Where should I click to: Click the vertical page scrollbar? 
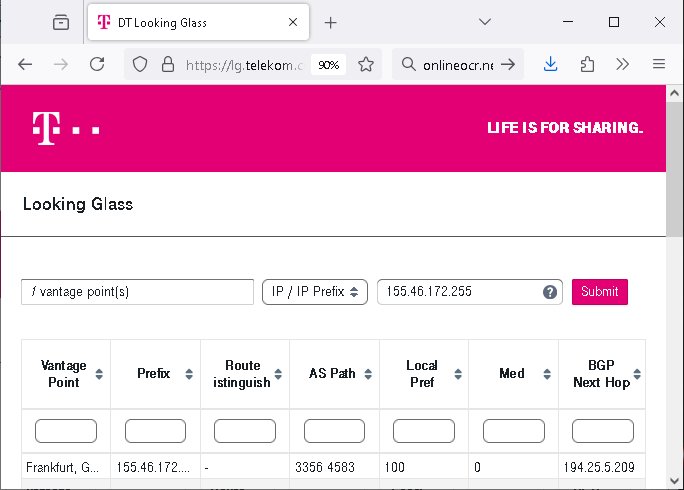point(674,169)
